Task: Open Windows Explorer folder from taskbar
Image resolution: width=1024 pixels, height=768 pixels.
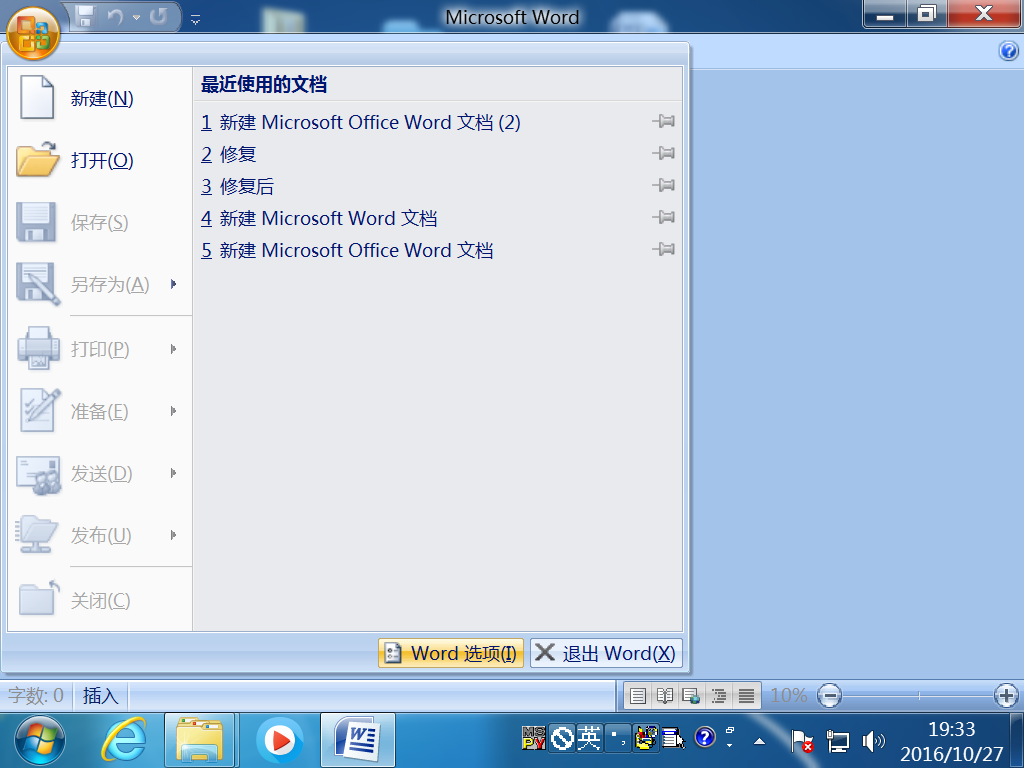Action: point(200,741)
